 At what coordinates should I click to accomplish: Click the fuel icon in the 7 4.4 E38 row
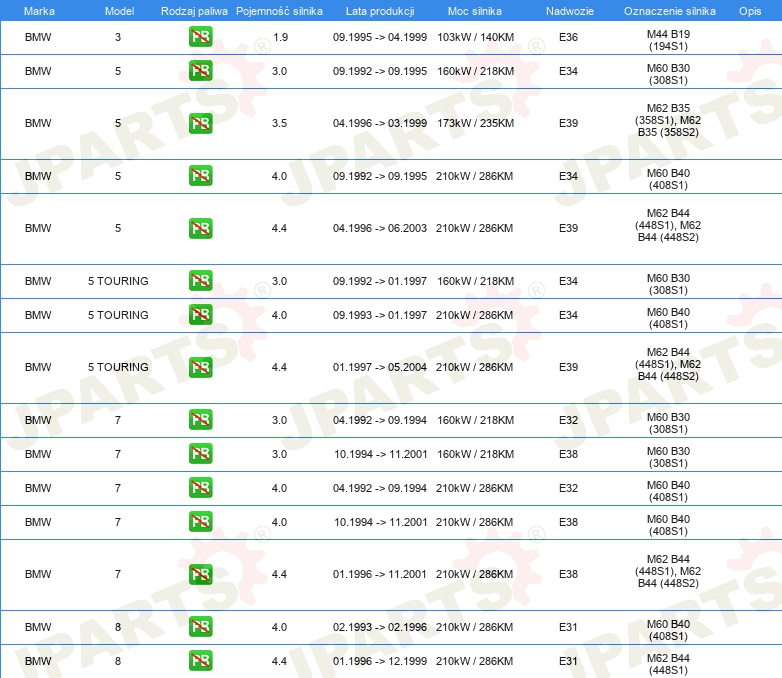click(x=200, y=574)
